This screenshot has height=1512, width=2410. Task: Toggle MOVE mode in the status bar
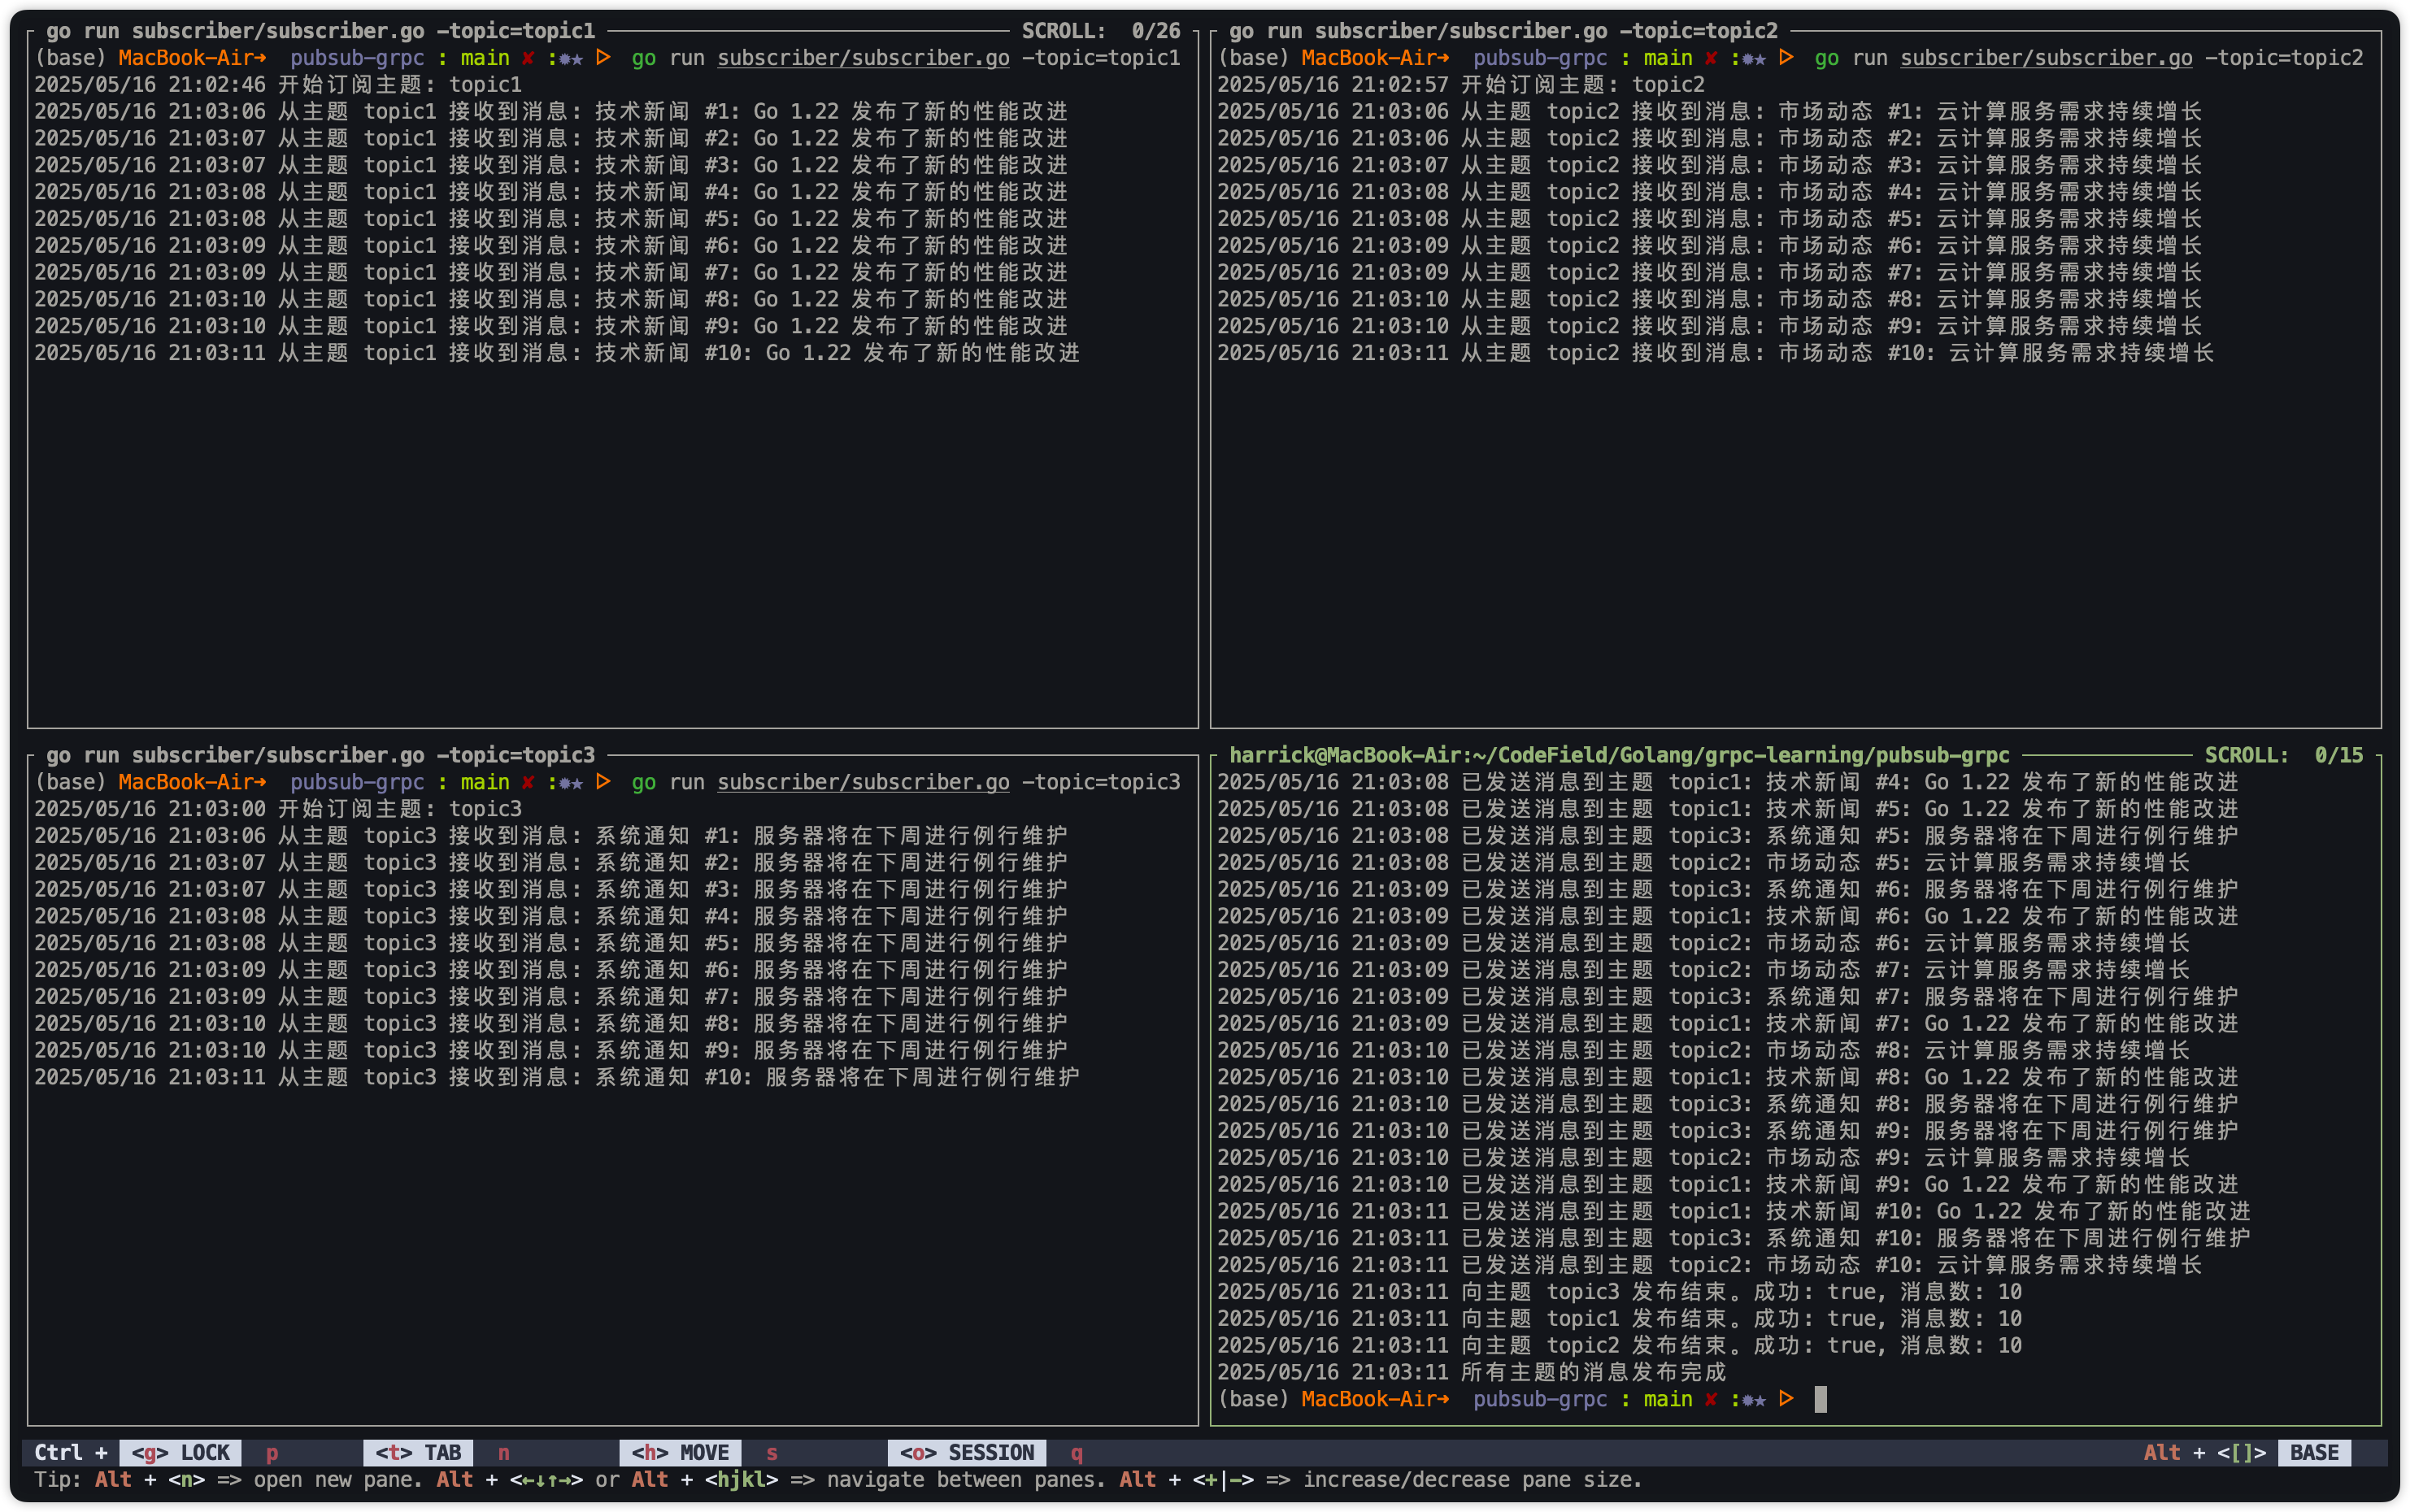[x=680, y=1452]
